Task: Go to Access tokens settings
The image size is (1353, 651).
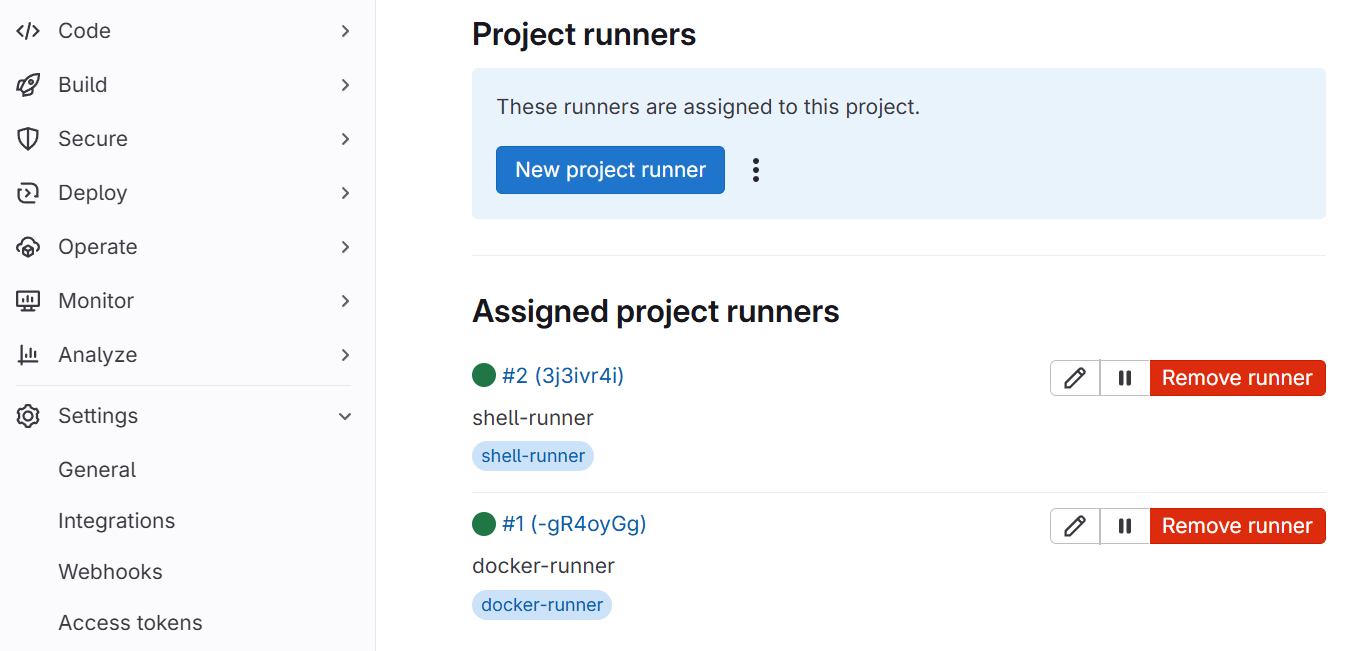Action: click(130, 623)
